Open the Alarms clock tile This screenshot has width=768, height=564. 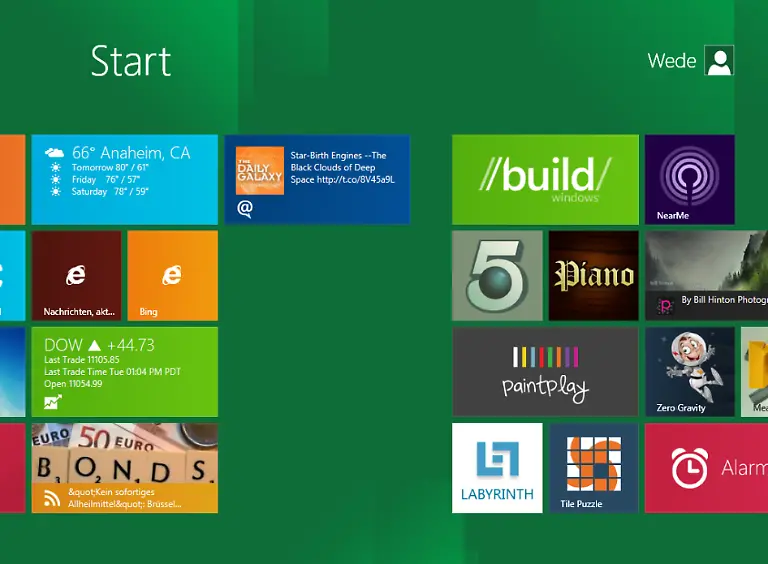tap(706, 468)
